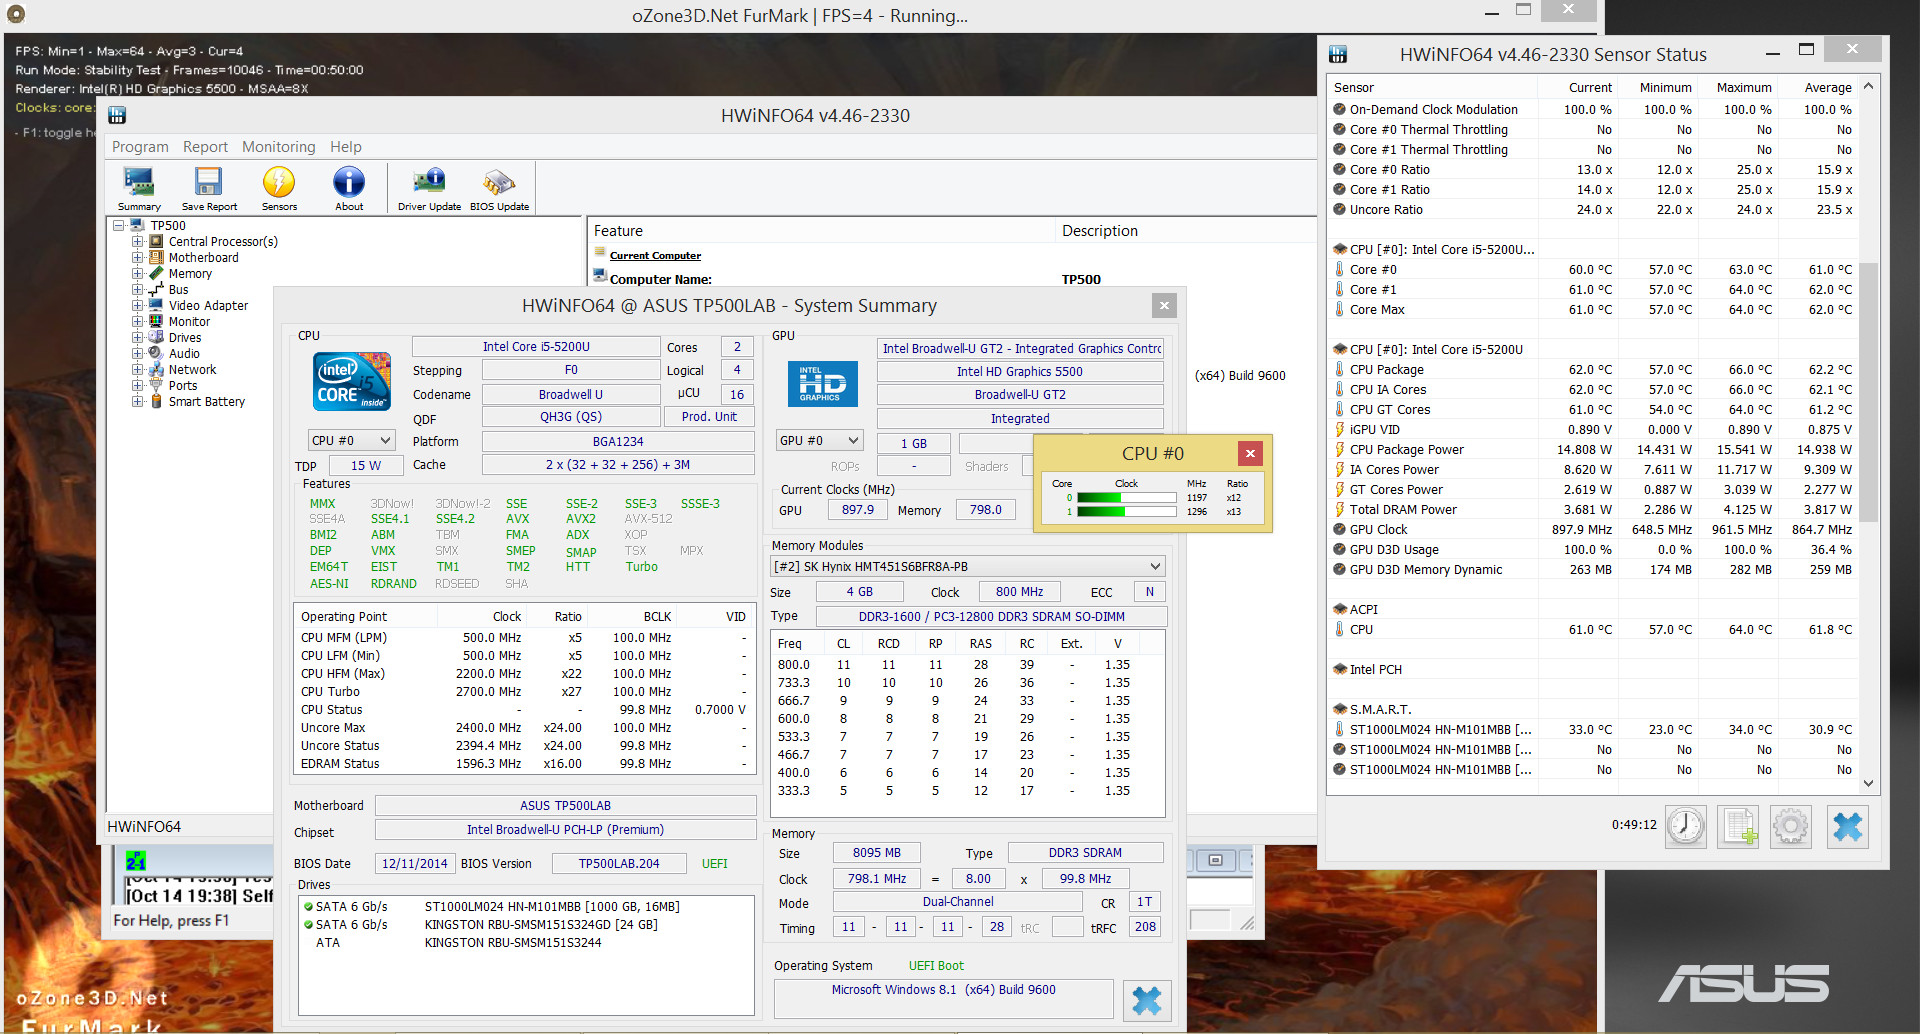Expand the Motherboard tree node
Image resolution: width=1920 pixels, height=1034 pixels.
click(138, 257)
